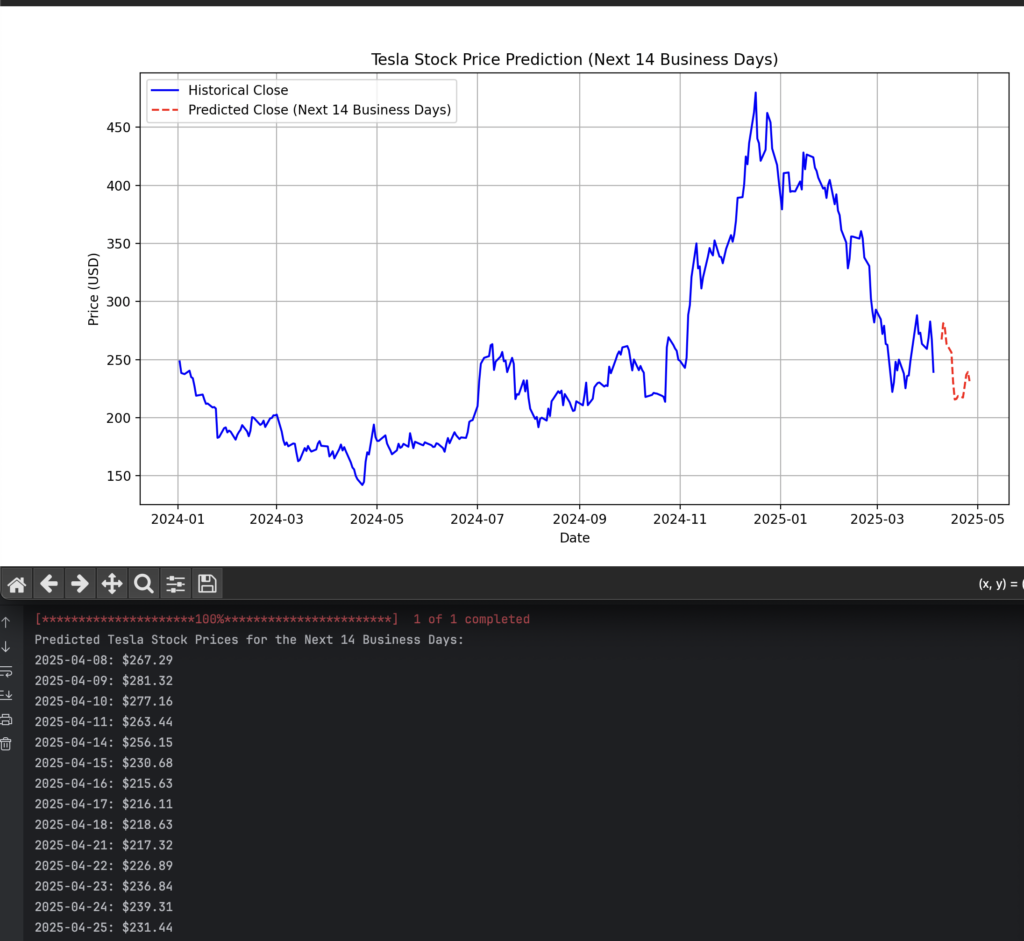This screenshot has width=1024, height=941.
Task: Click the 2025-05 x-axis tick label
Action: pos(978,519)
